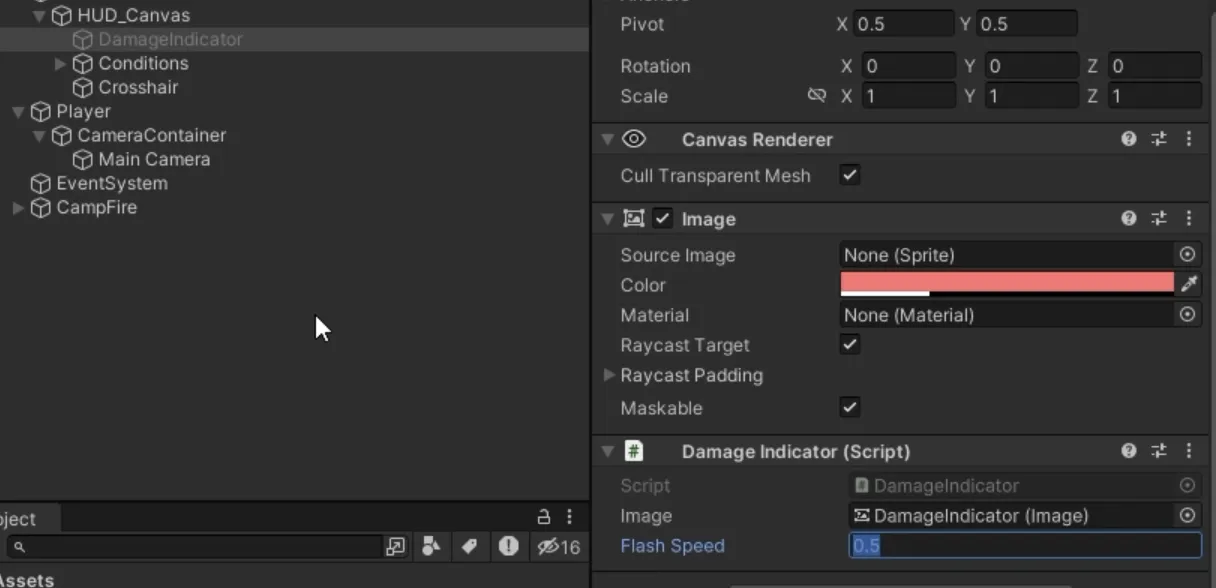This screenshot has width=1216, height=588.
Task: Collapse the Player hierarchy node
Action: [x=18, y=111]
